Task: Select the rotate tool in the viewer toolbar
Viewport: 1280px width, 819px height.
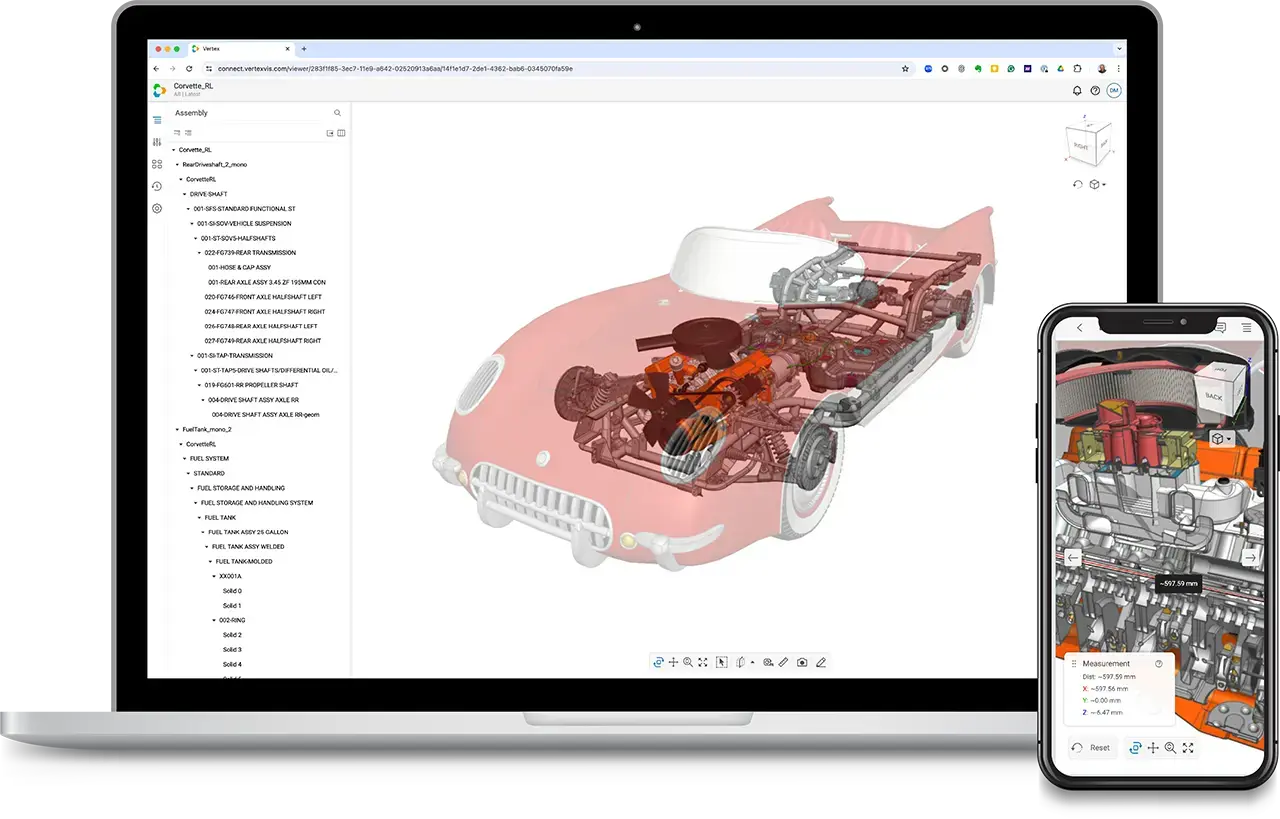Action: (x=658, y=662)
